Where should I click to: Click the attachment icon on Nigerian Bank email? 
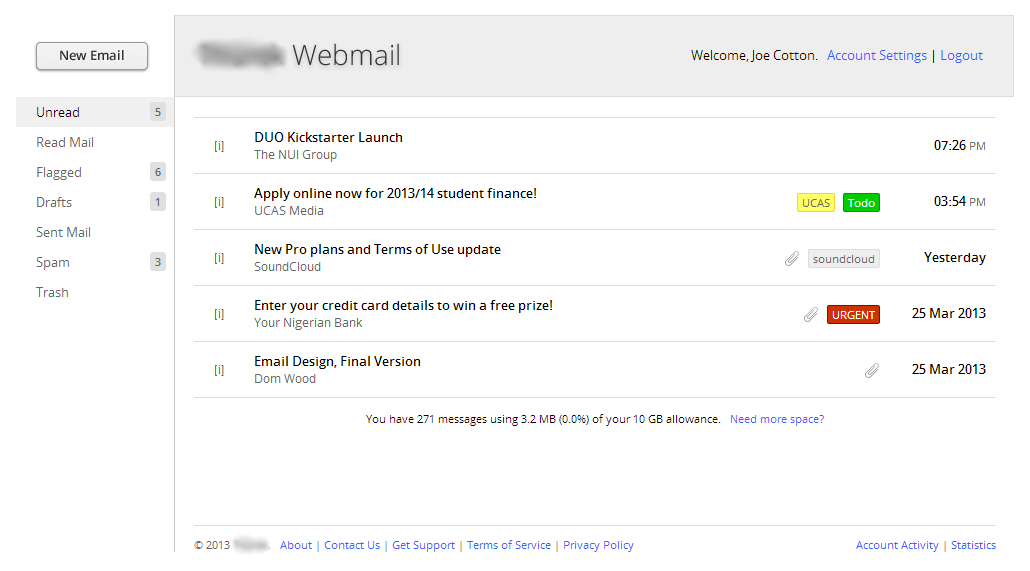pyautogui.click(x=811, y=315)
